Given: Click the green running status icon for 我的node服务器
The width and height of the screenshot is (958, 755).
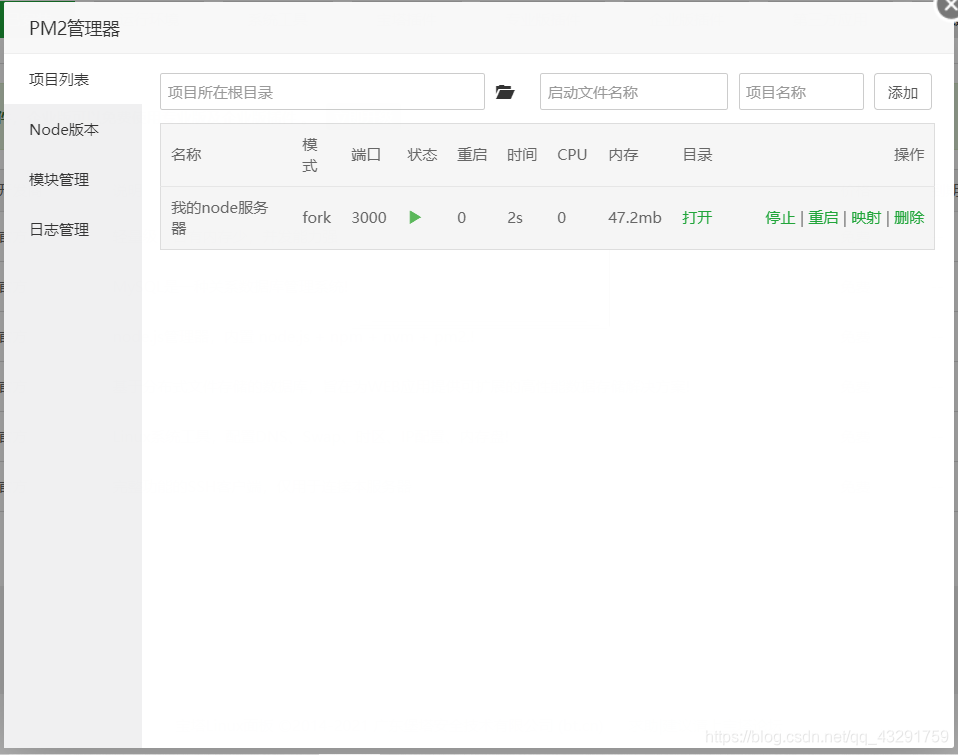Looking at the screenshot, I should coord(415,217).
